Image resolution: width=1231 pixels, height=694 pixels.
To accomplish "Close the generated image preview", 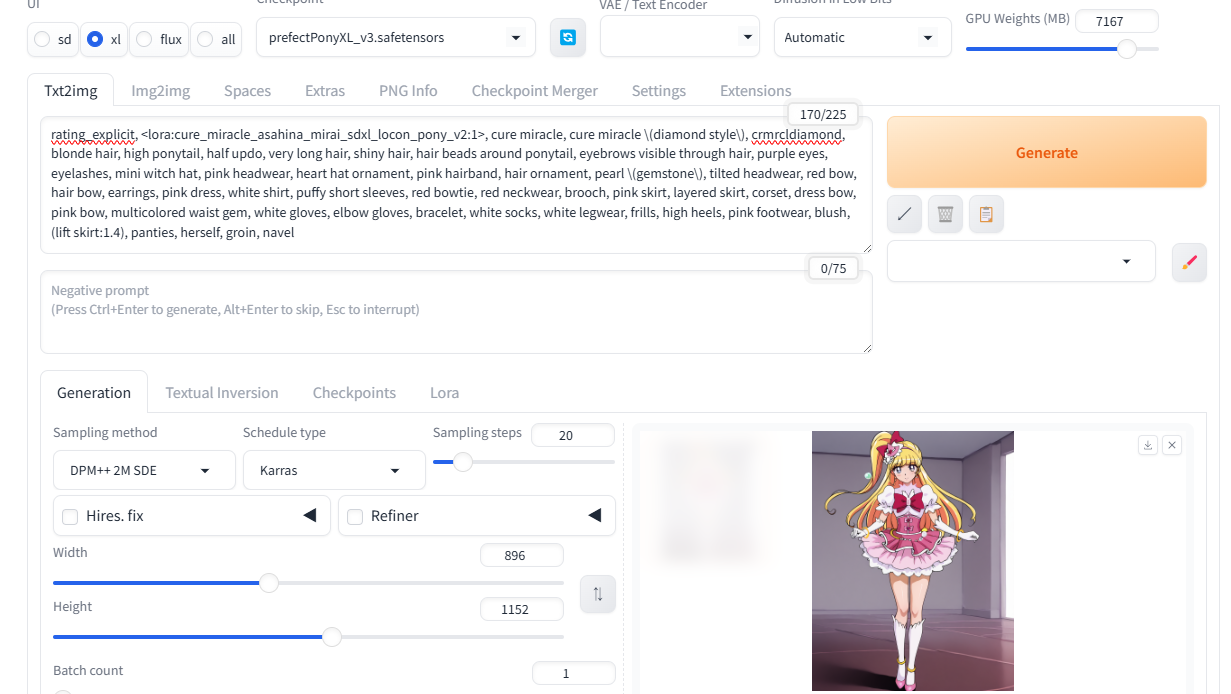I will (1172, 445).
